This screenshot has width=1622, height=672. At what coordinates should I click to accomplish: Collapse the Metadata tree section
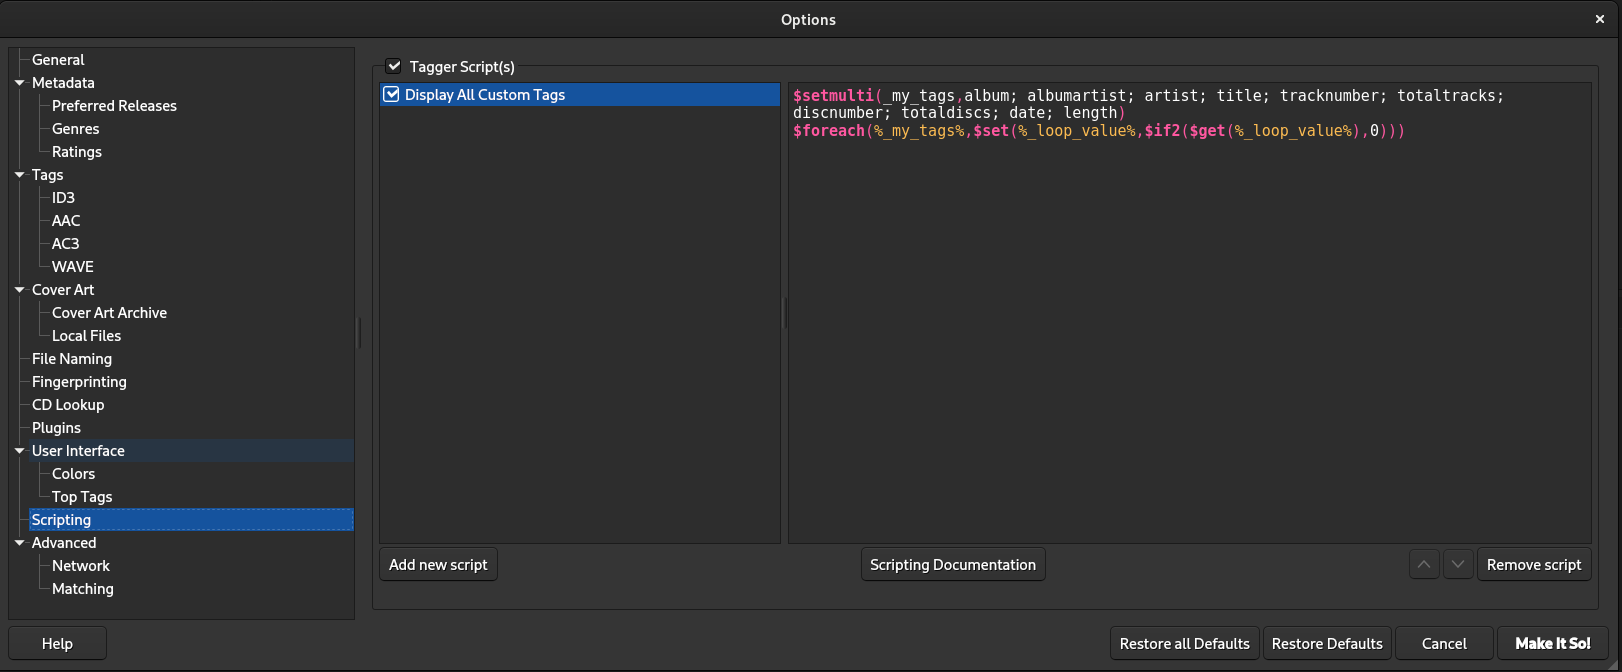(19, 83)
